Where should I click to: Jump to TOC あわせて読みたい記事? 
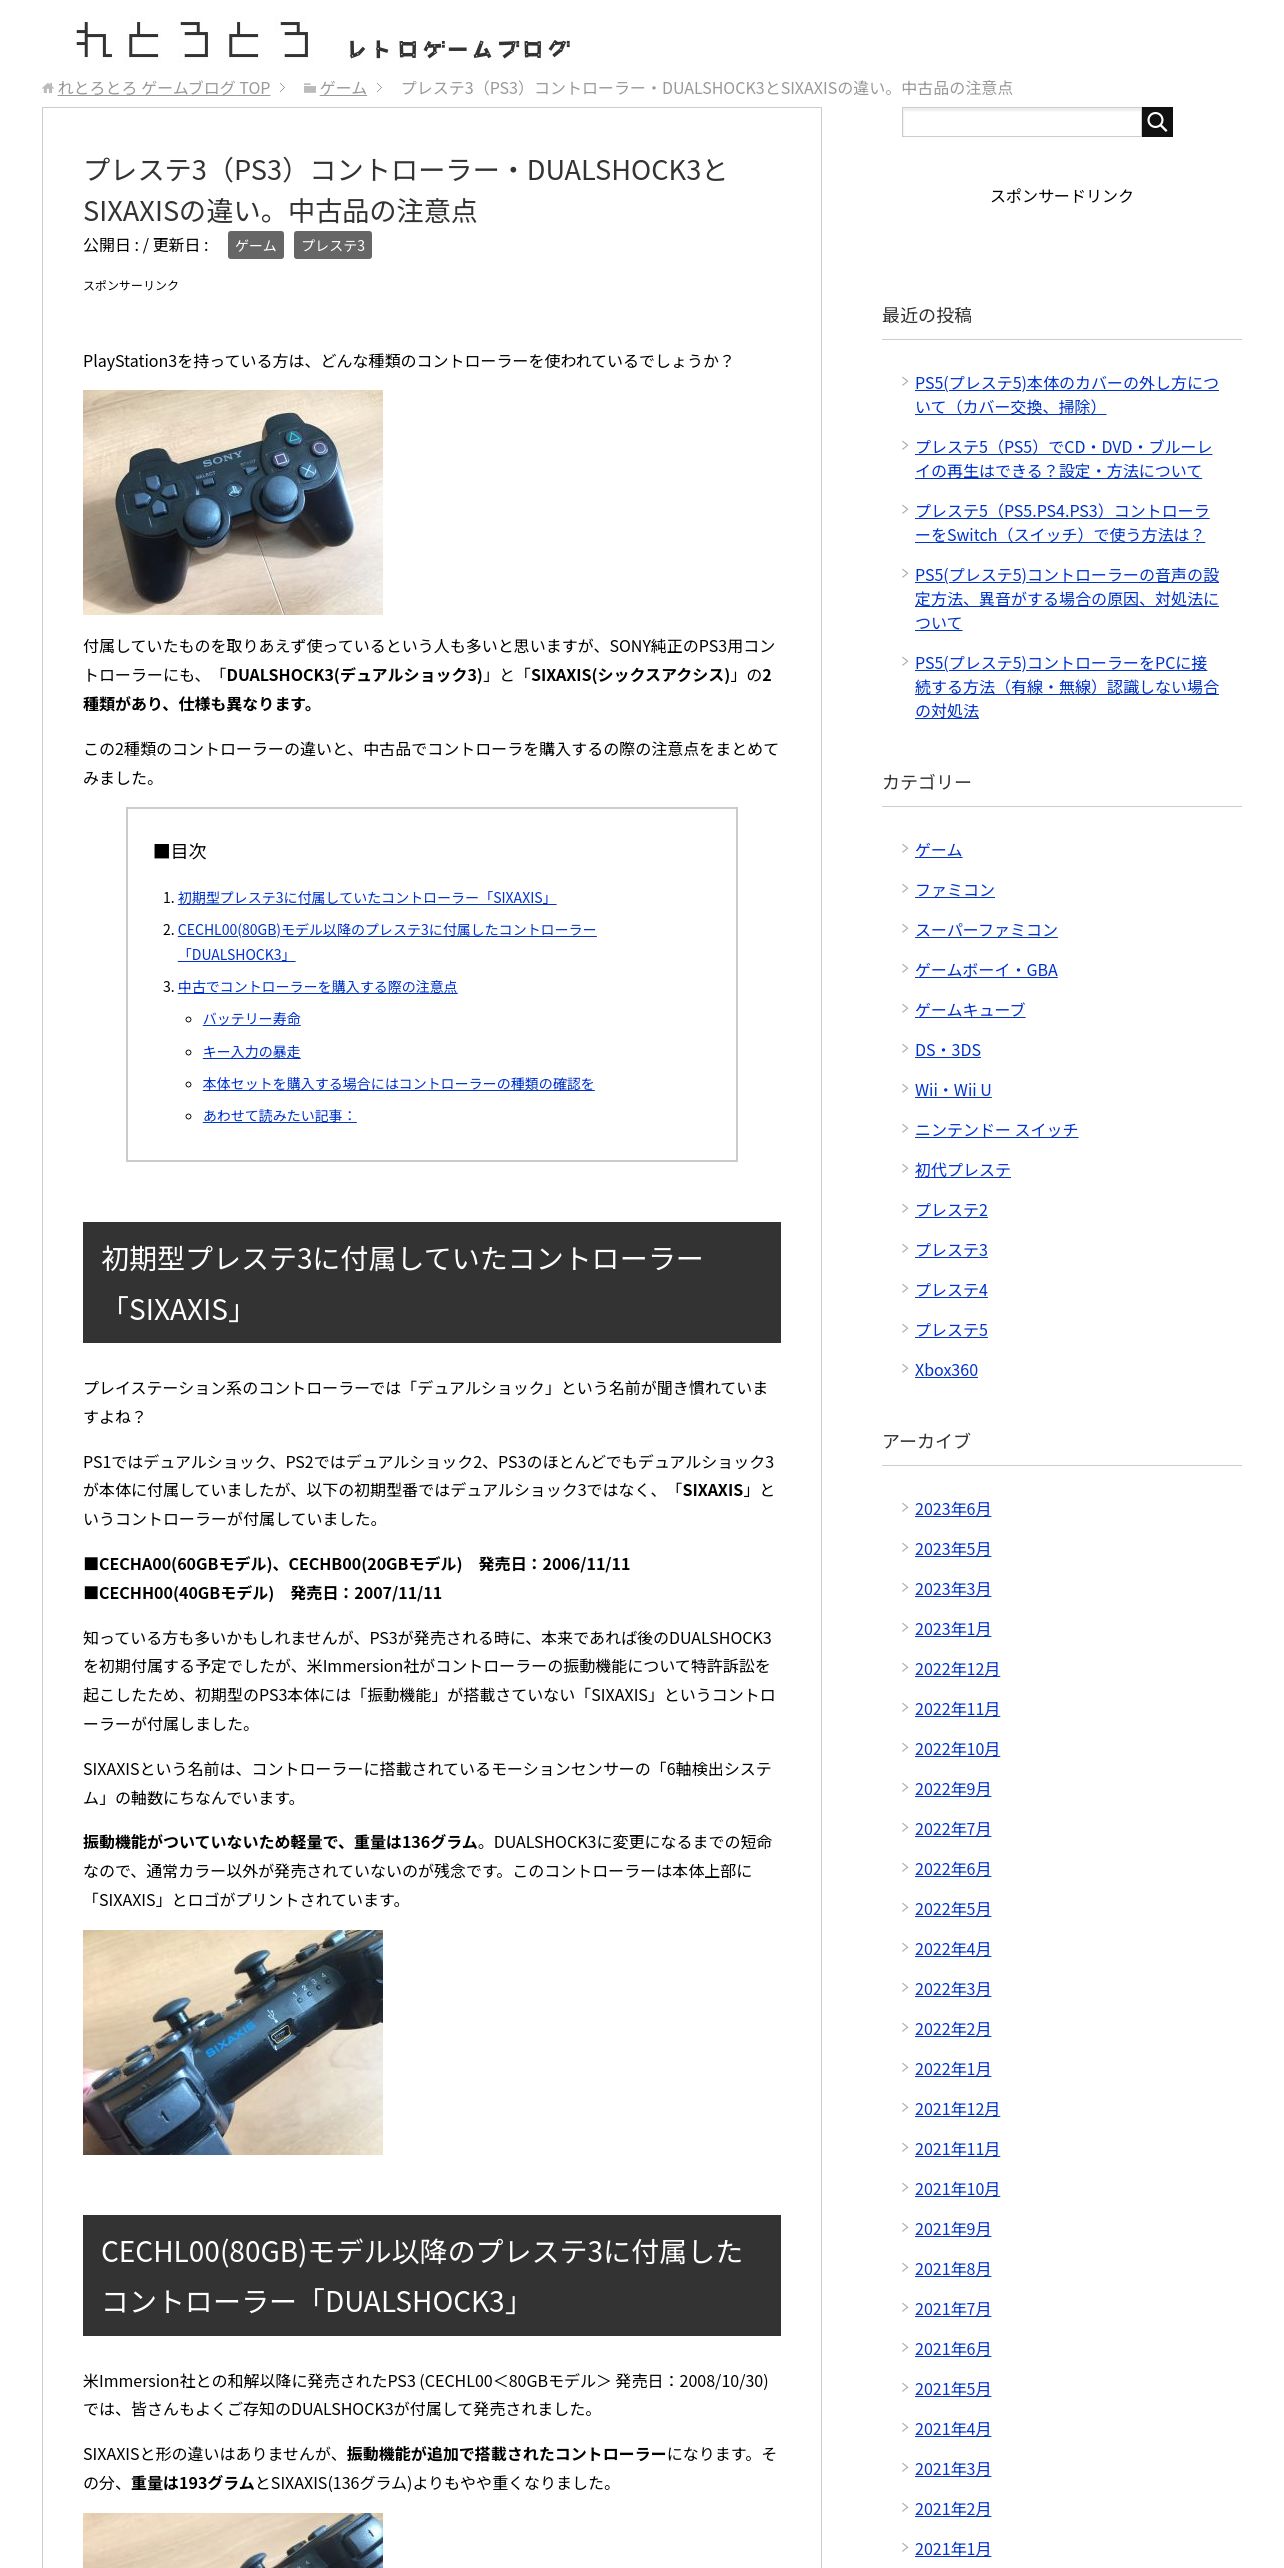279,1116
